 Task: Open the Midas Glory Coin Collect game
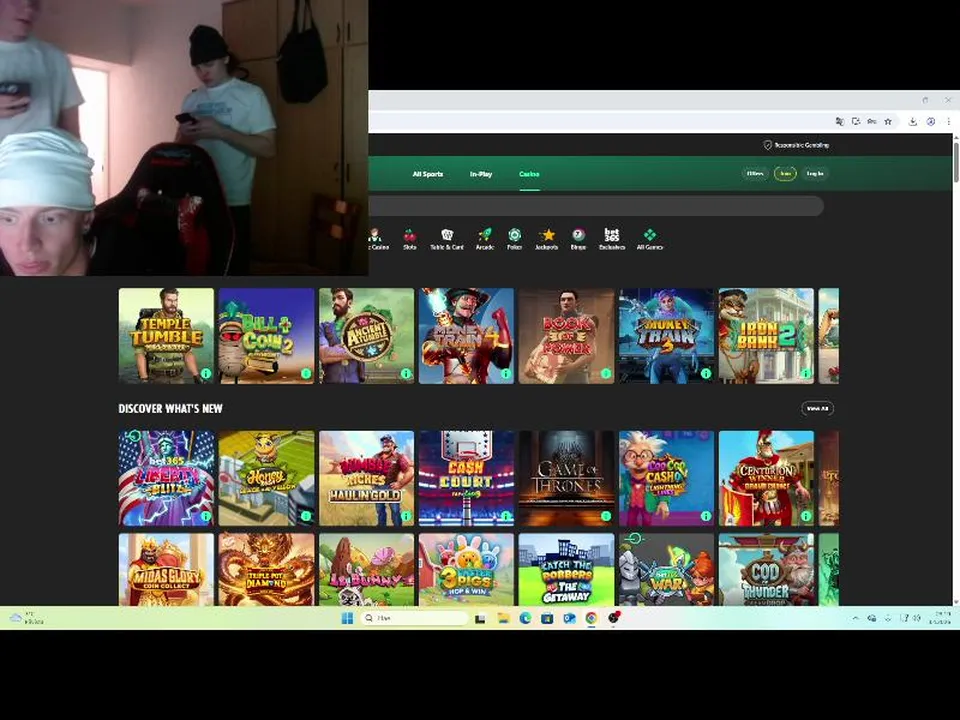pos(166,569)
